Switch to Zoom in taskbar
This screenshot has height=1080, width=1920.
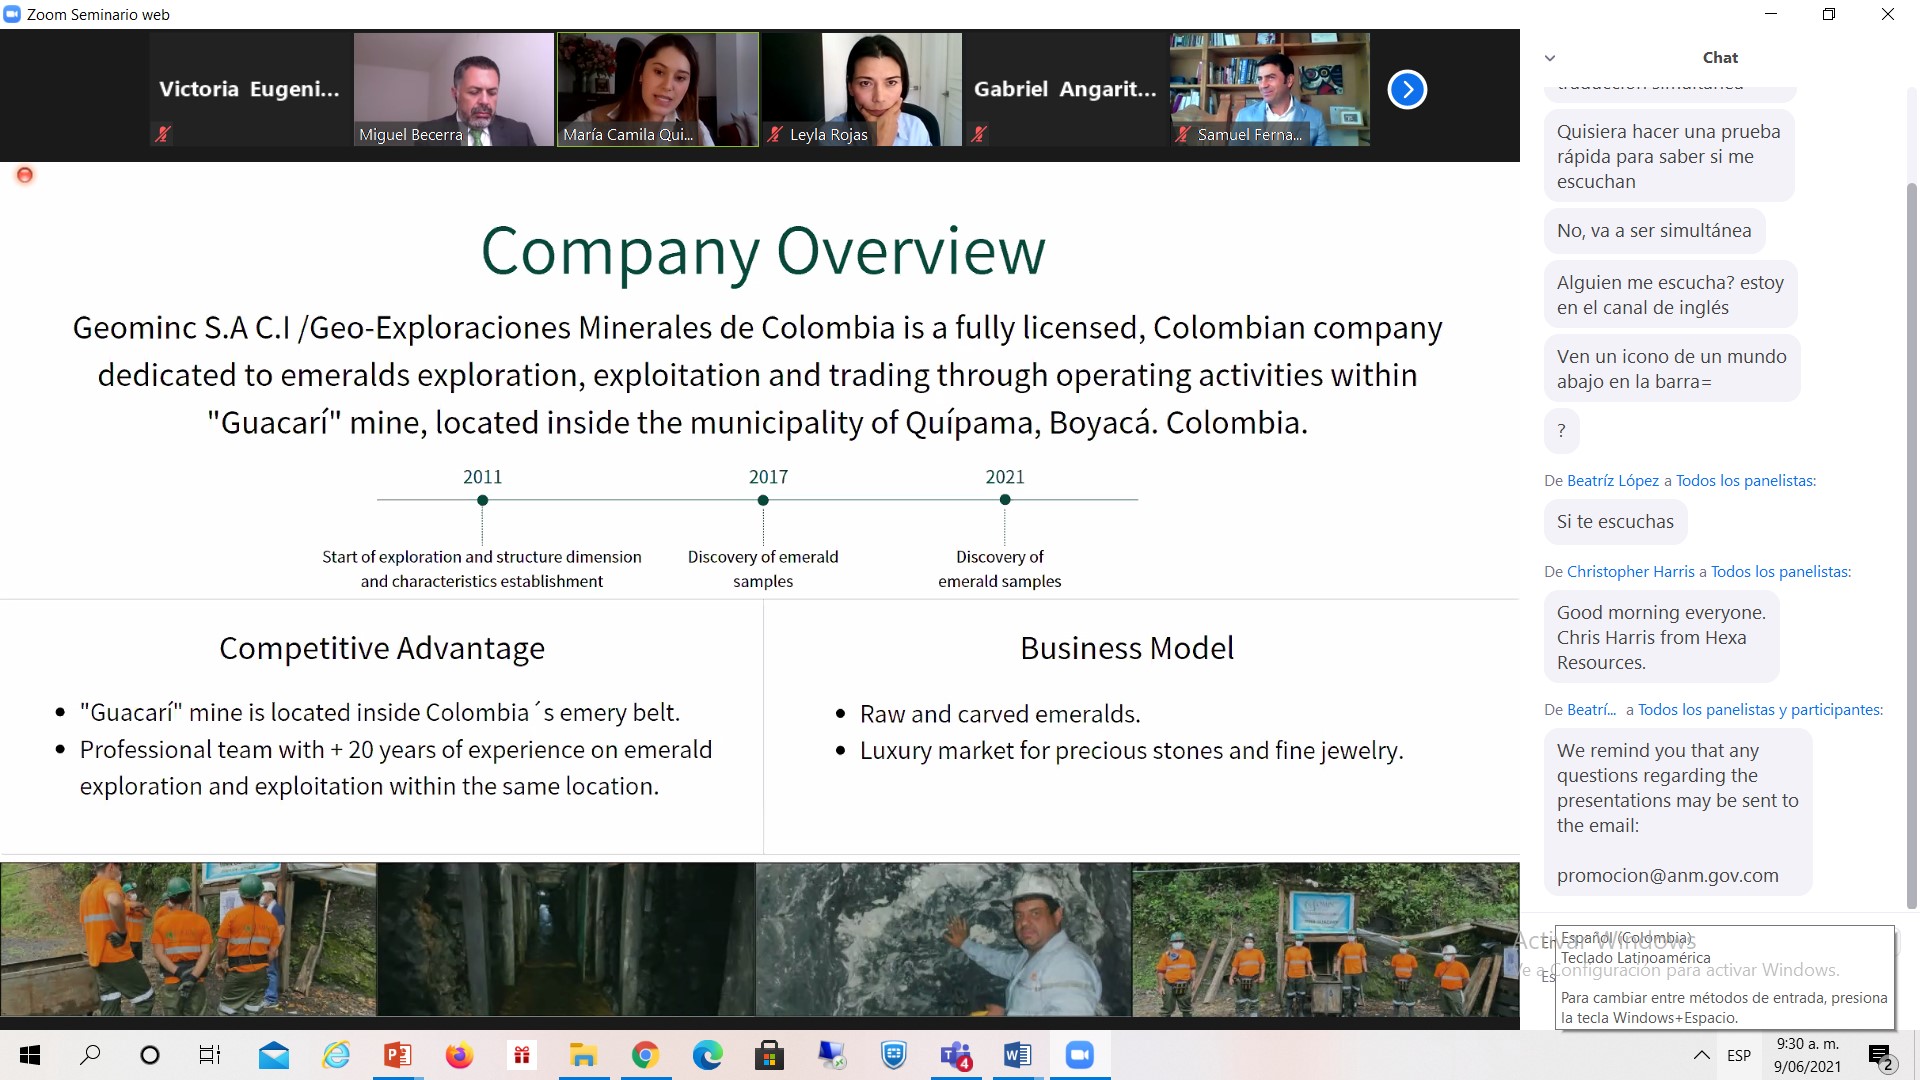(x=1080, y=1055)
